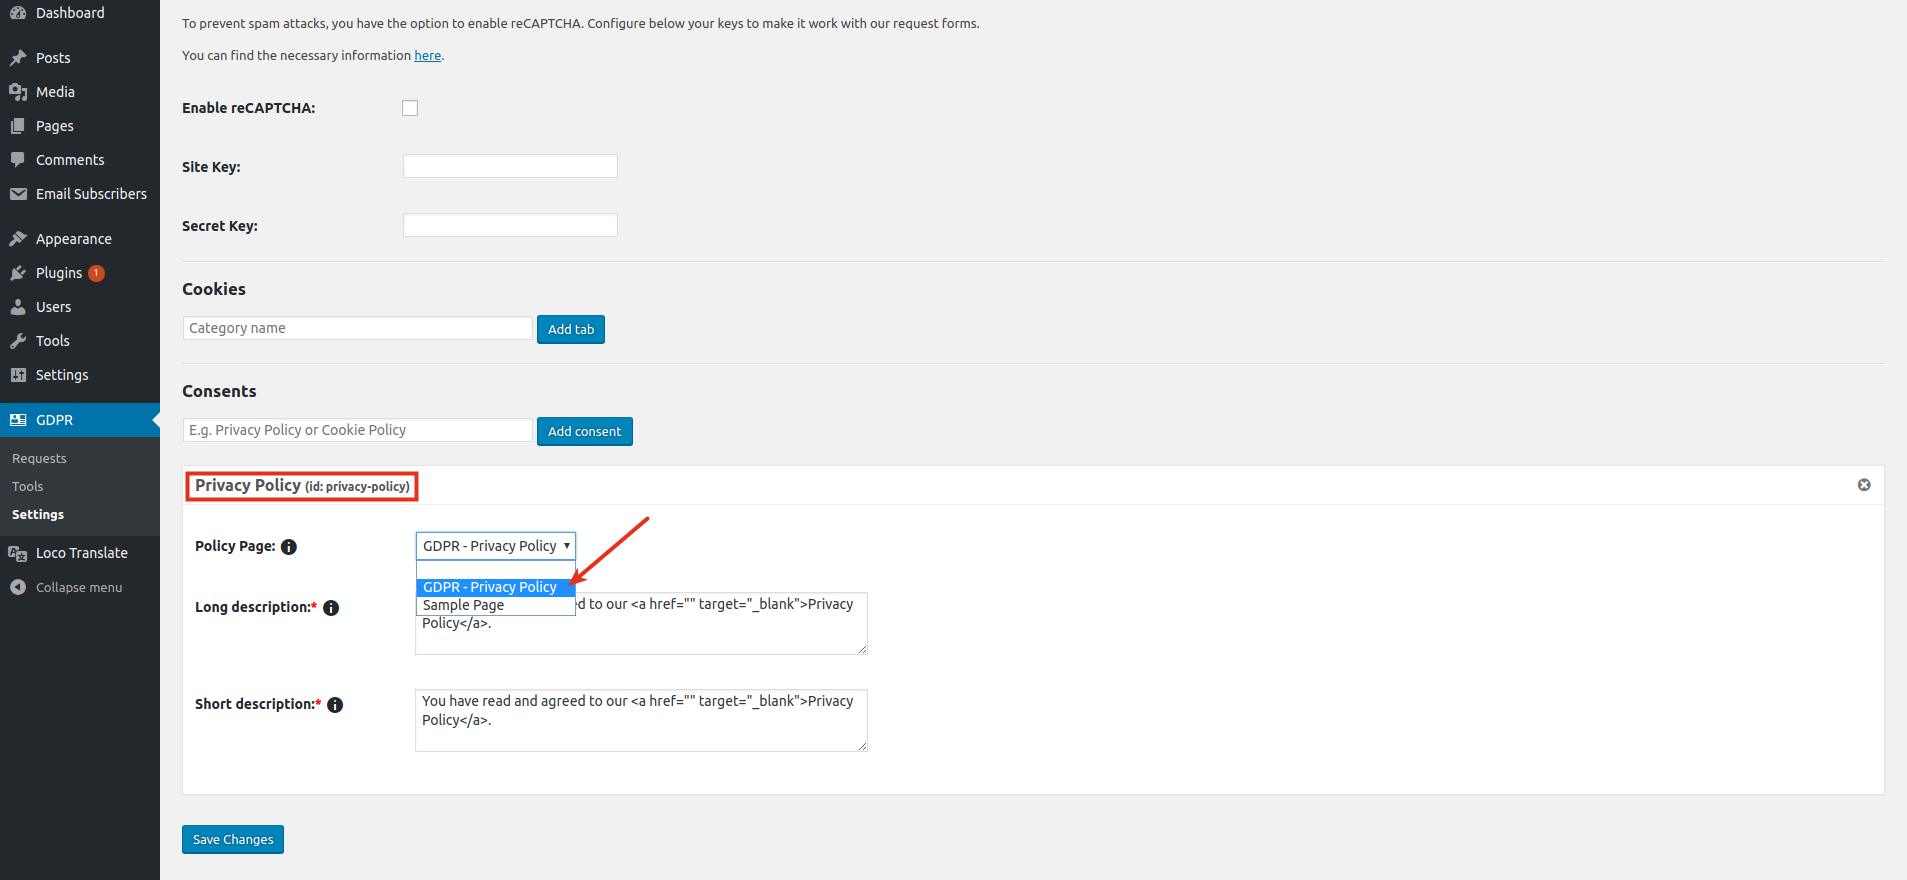Viewport: 1907px width, 880px height.
Task: Click the Add consent button
Action: tap(584, 431)
